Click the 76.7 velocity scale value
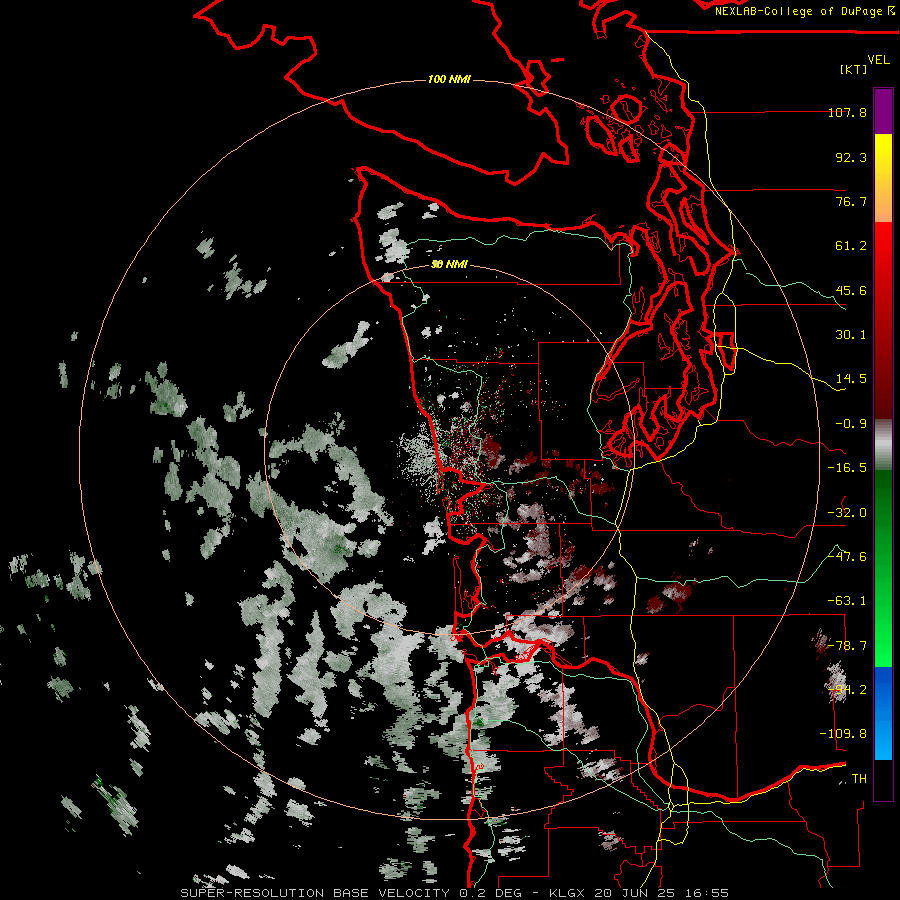 851,201
